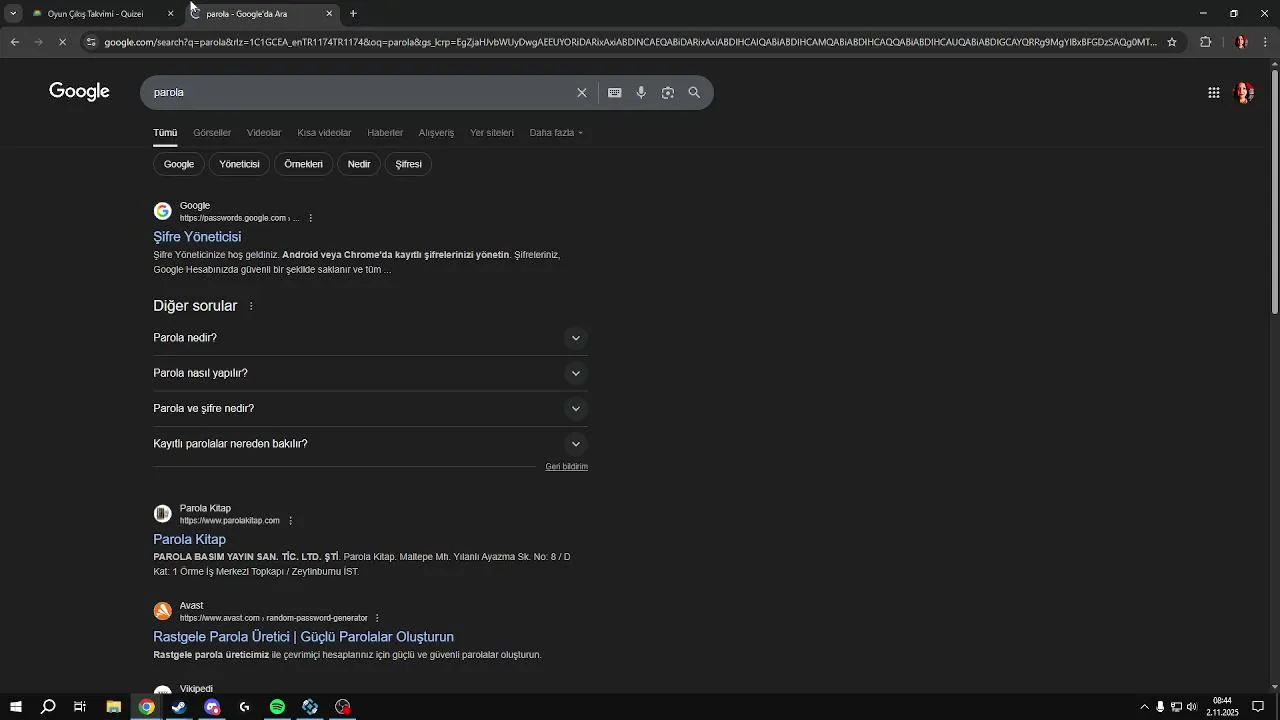Open OBS Studio from the taskbar
1280x720 pixels.
[x=343, y=707]
